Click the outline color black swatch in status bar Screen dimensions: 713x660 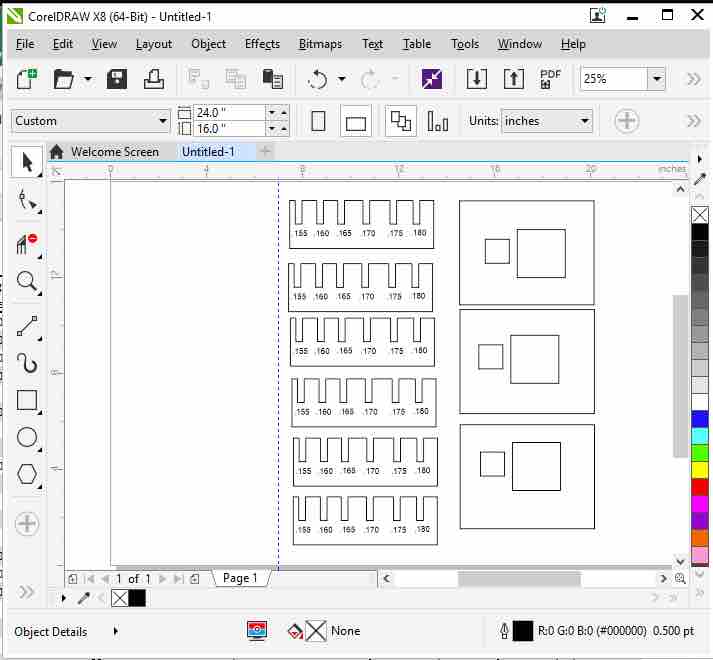tap(523, 631)
